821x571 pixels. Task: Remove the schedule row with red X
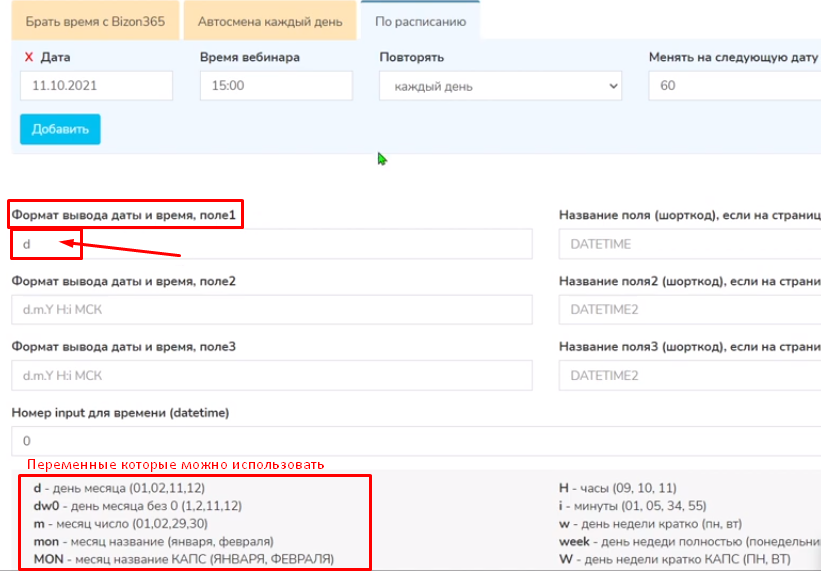click(x=28, y=58)
